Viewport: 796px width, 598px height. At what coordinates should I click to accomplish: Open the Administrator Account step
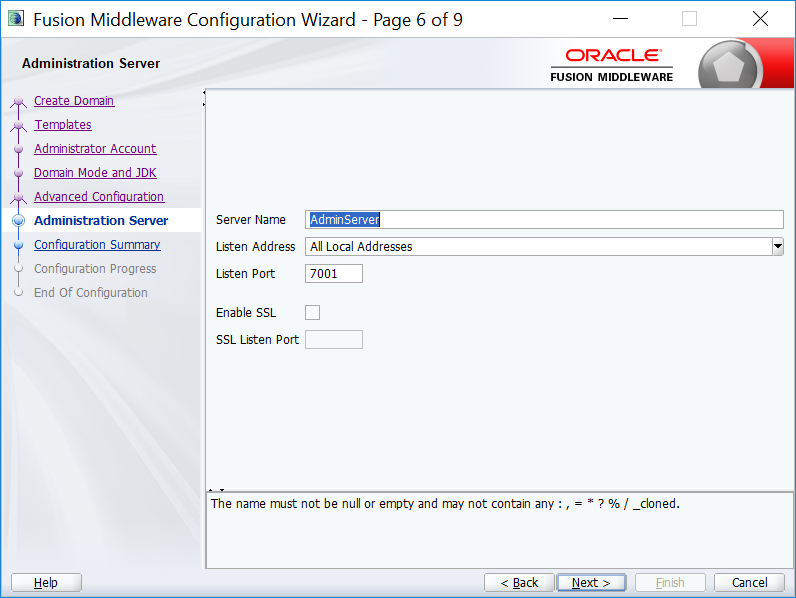[95, 149]
